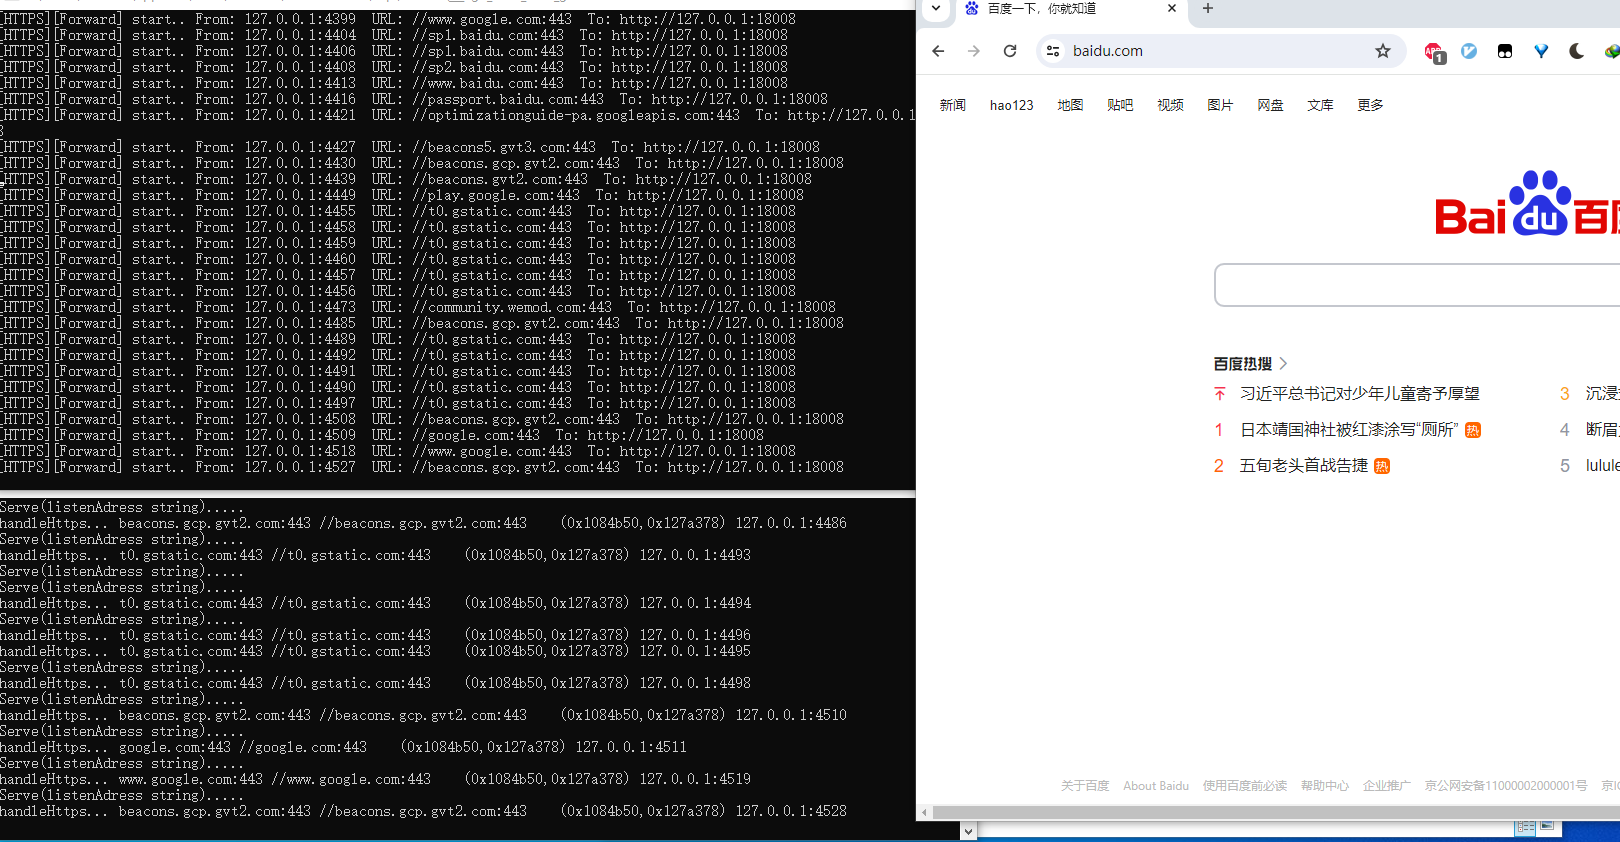Reload the baidu.com page
1620x842 pixels.
(x=1010, y=51)
